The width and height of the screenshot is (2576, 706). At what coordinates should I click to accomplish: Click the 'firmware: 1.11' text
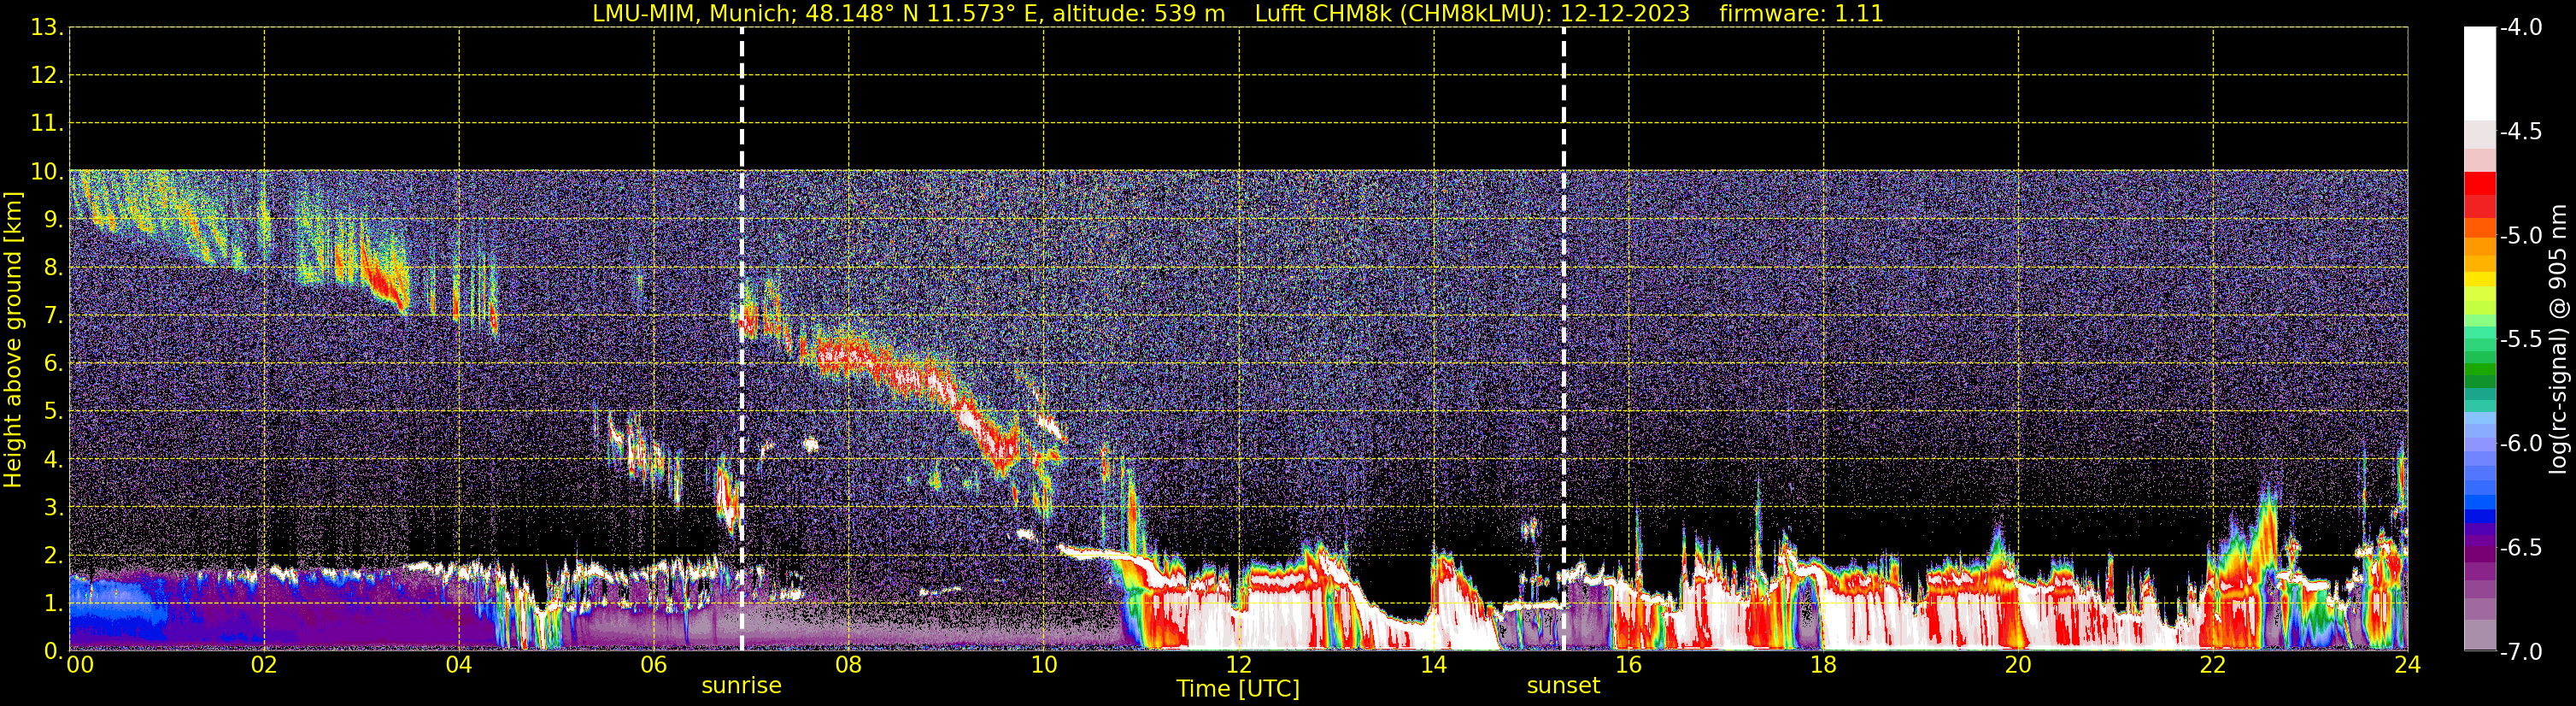point(1801,14)
